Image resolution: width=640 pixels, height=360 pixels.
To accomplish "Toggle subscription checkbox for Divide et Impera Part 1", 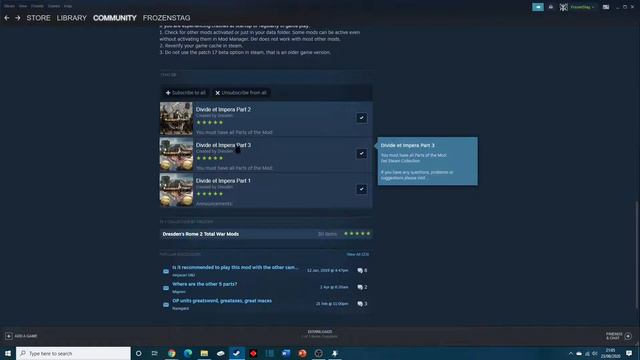I will click(361, 189).
